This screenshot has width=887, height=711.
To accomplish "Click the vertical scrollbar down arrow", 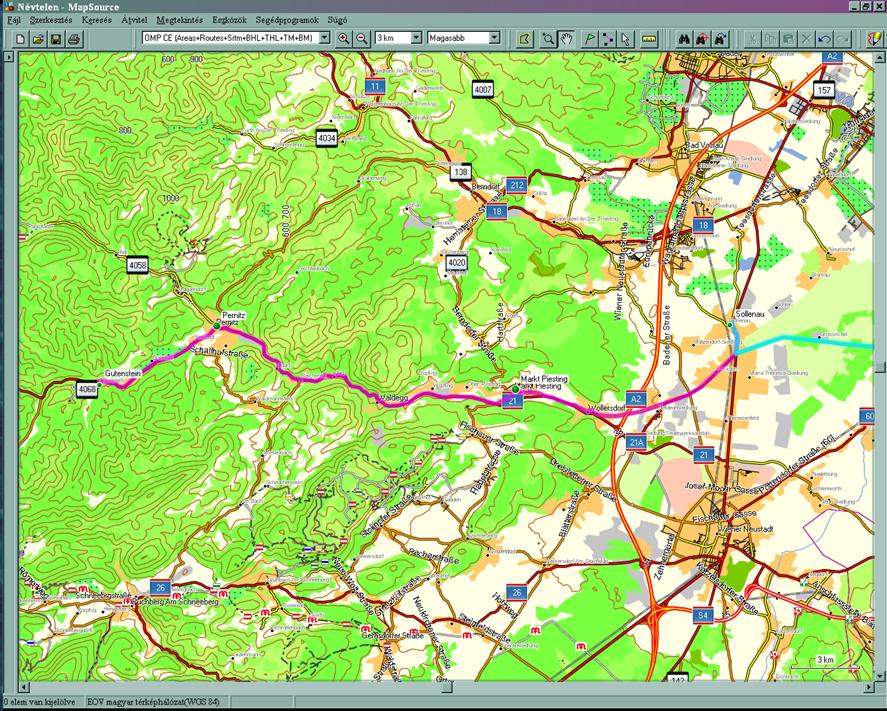I will tap(880, 675).
